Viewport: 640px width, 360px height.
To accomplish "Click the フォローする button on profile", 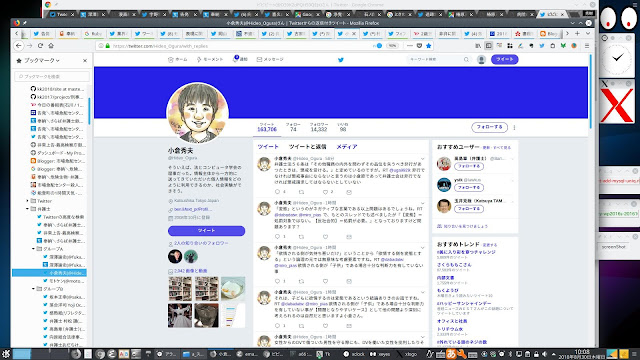I will (489, 127).
